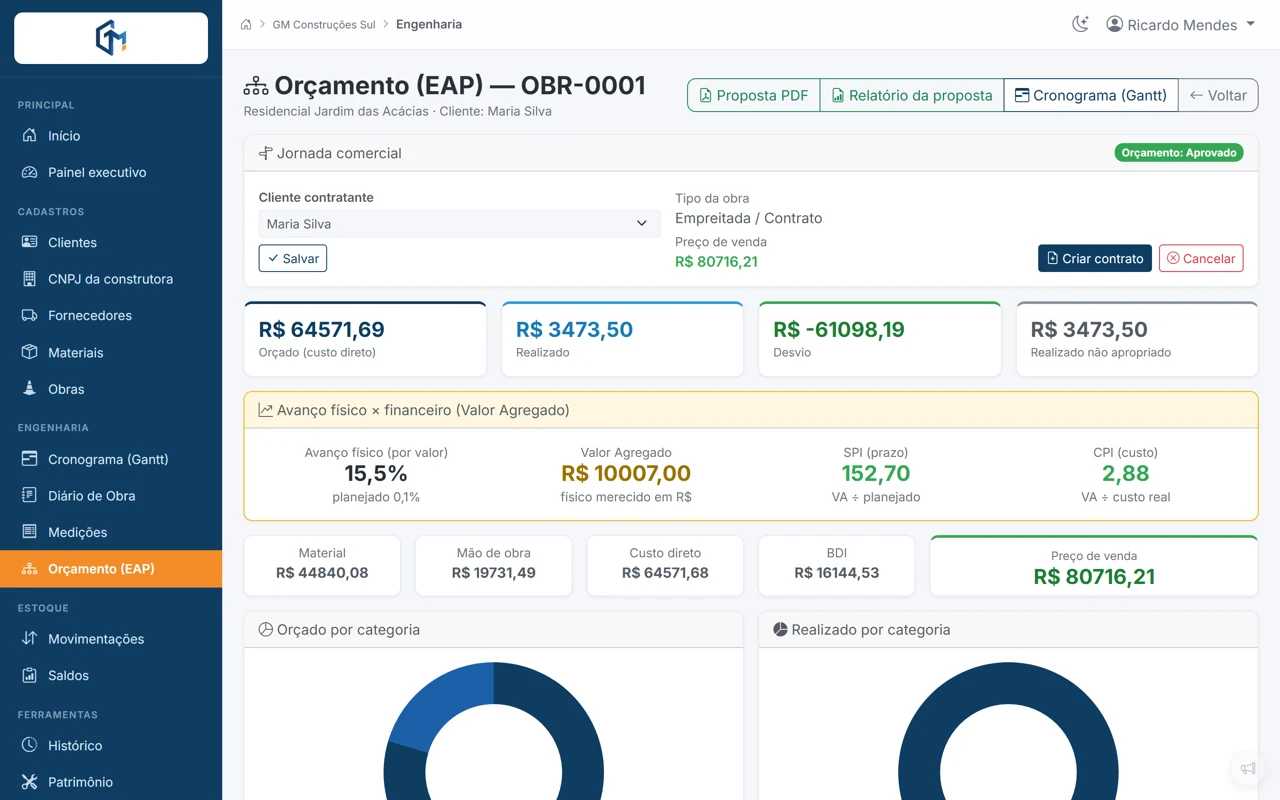This screenshot has height=800, width=1280.
Task: Click the R$ 64571,69 Orçado card
Action: coord(365,339)
